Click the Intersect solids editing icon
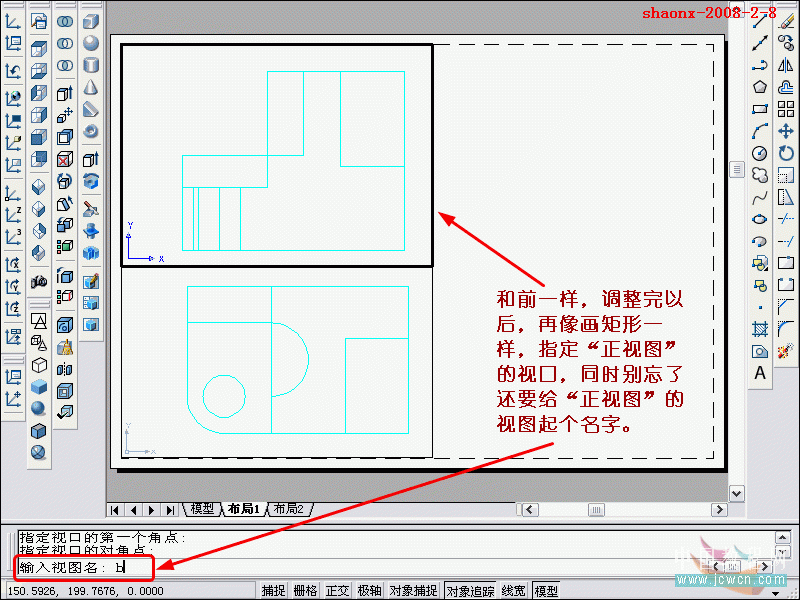The image size is (800, 600). coord(65,65)
